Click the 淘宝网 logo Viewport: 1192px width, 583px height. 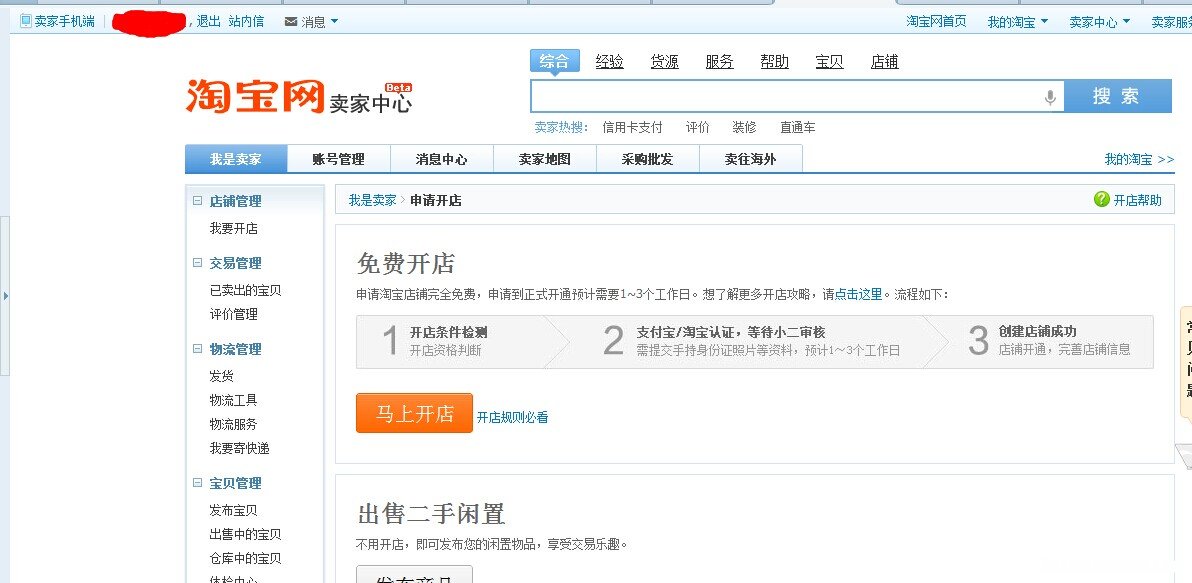[x=255, y=97]
